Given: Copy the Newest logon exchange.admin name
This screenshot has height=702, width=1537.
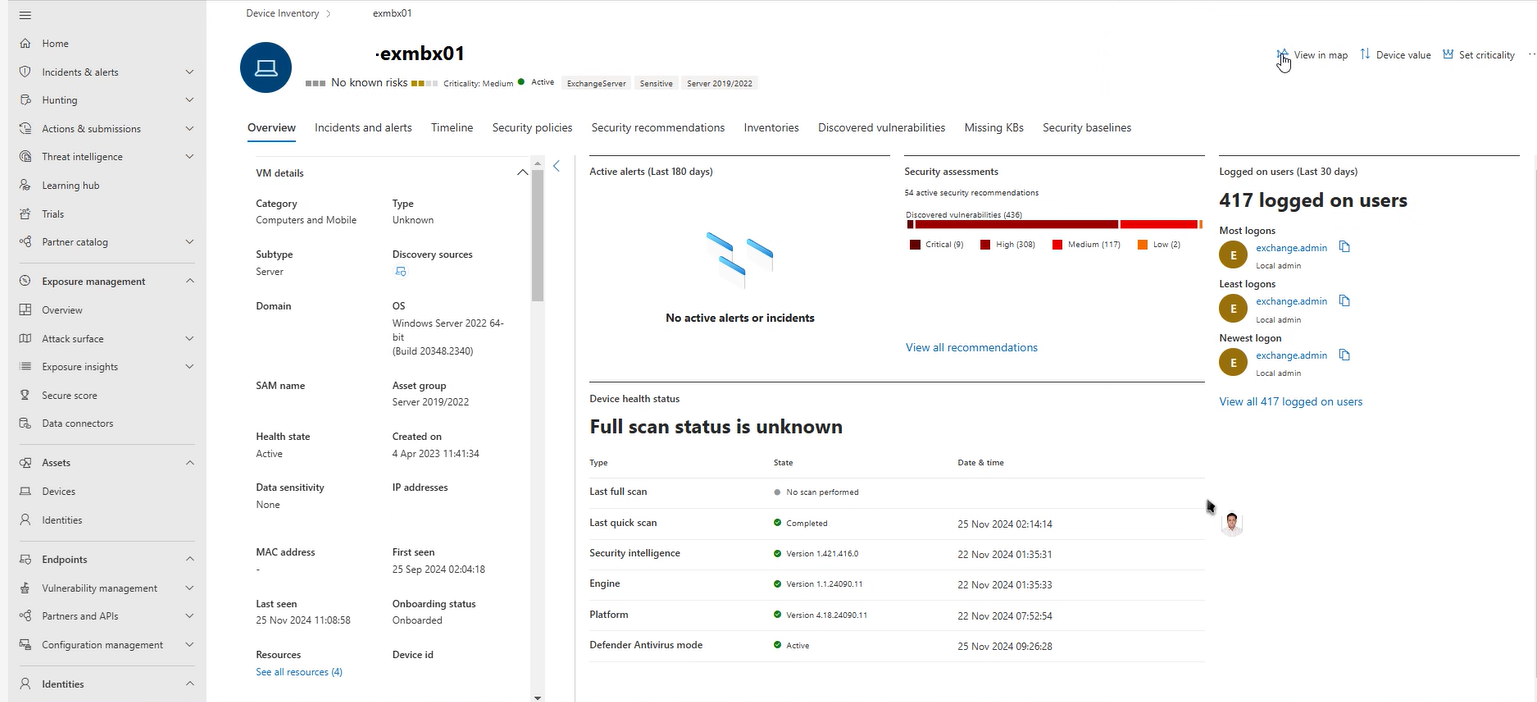Looking at the screenshot, I should [x=1344, y=355].
